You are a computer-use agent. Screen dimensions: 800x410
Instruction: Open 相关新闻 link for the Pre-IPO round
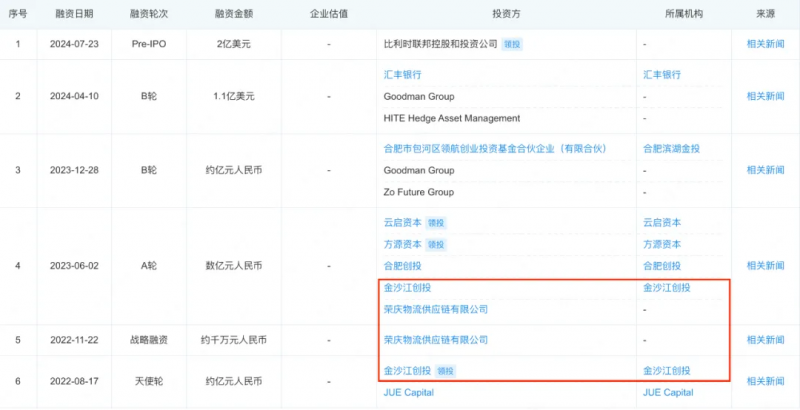point(765,44)
